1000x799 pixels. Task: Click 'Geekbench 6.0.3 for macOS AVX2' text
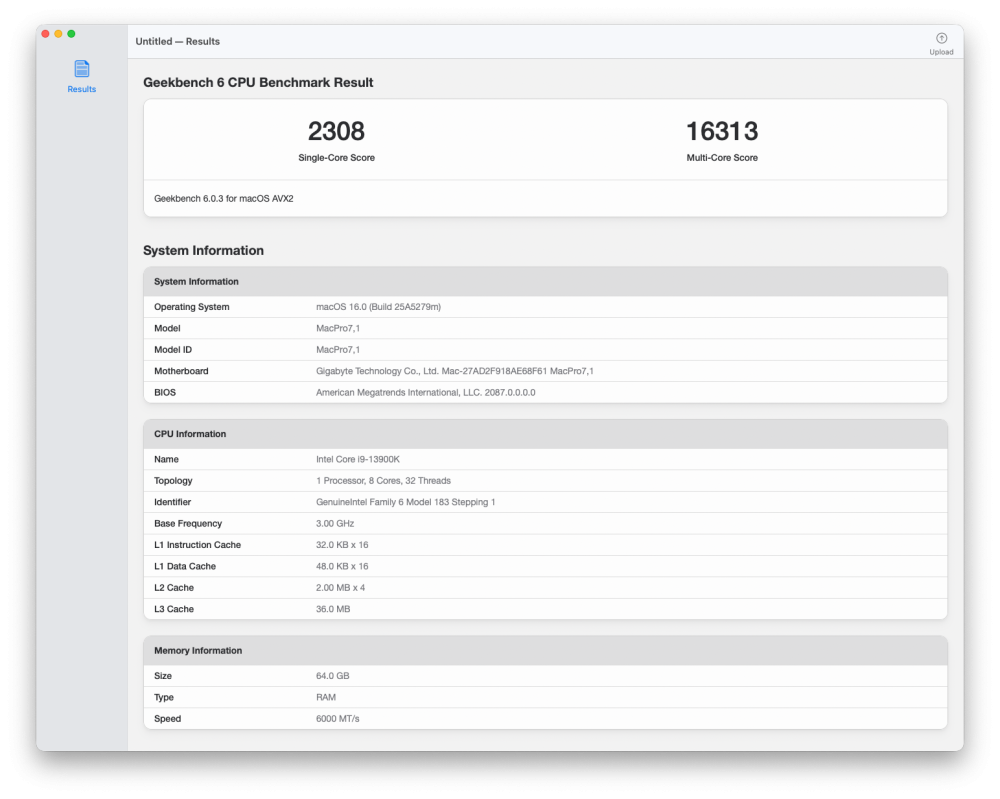(224, 198)
